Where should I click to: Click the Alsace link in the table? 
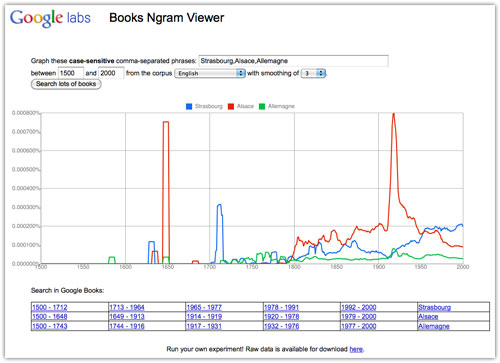point(428,317)
